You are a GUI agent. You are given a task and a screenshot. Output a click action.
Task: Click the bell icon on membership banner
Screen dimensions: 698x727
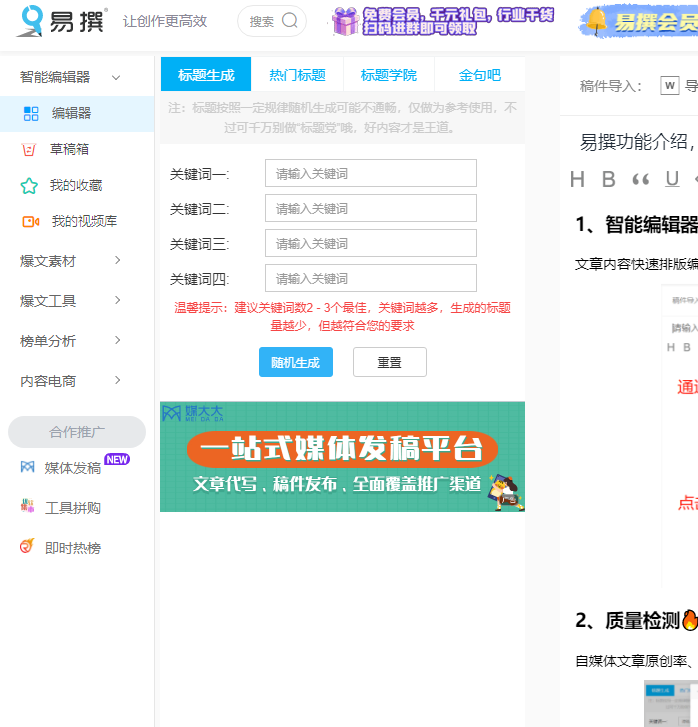(x=596, y=21)
